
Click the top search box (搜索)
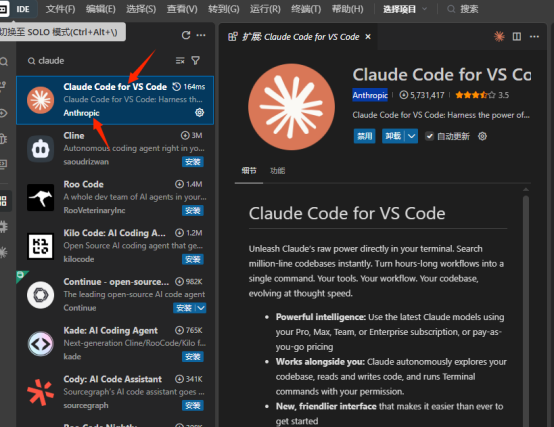pos(464,9)
